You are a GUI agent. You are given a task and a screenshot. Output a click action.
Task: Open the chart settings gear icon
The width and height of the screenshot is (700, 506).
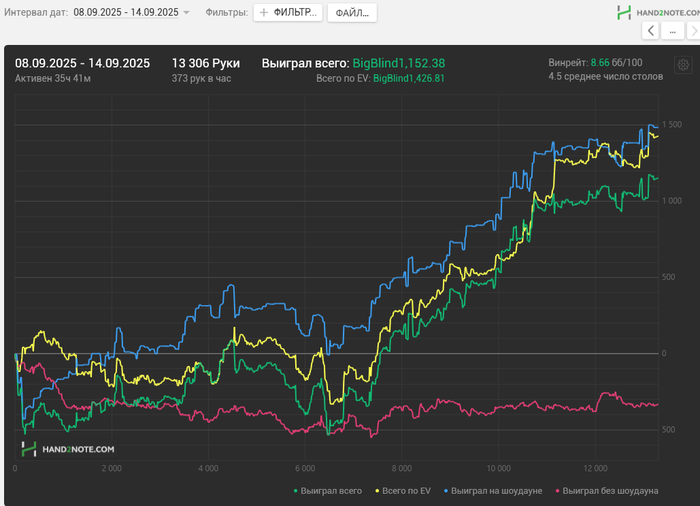pyautogui.click(x=683, y=65)
